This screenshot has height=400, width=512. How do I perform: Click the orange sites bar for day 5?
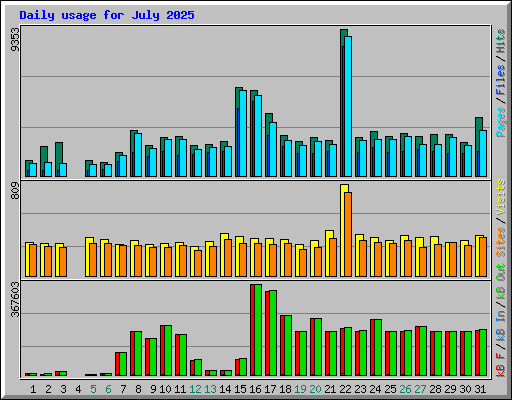[93, 260]
